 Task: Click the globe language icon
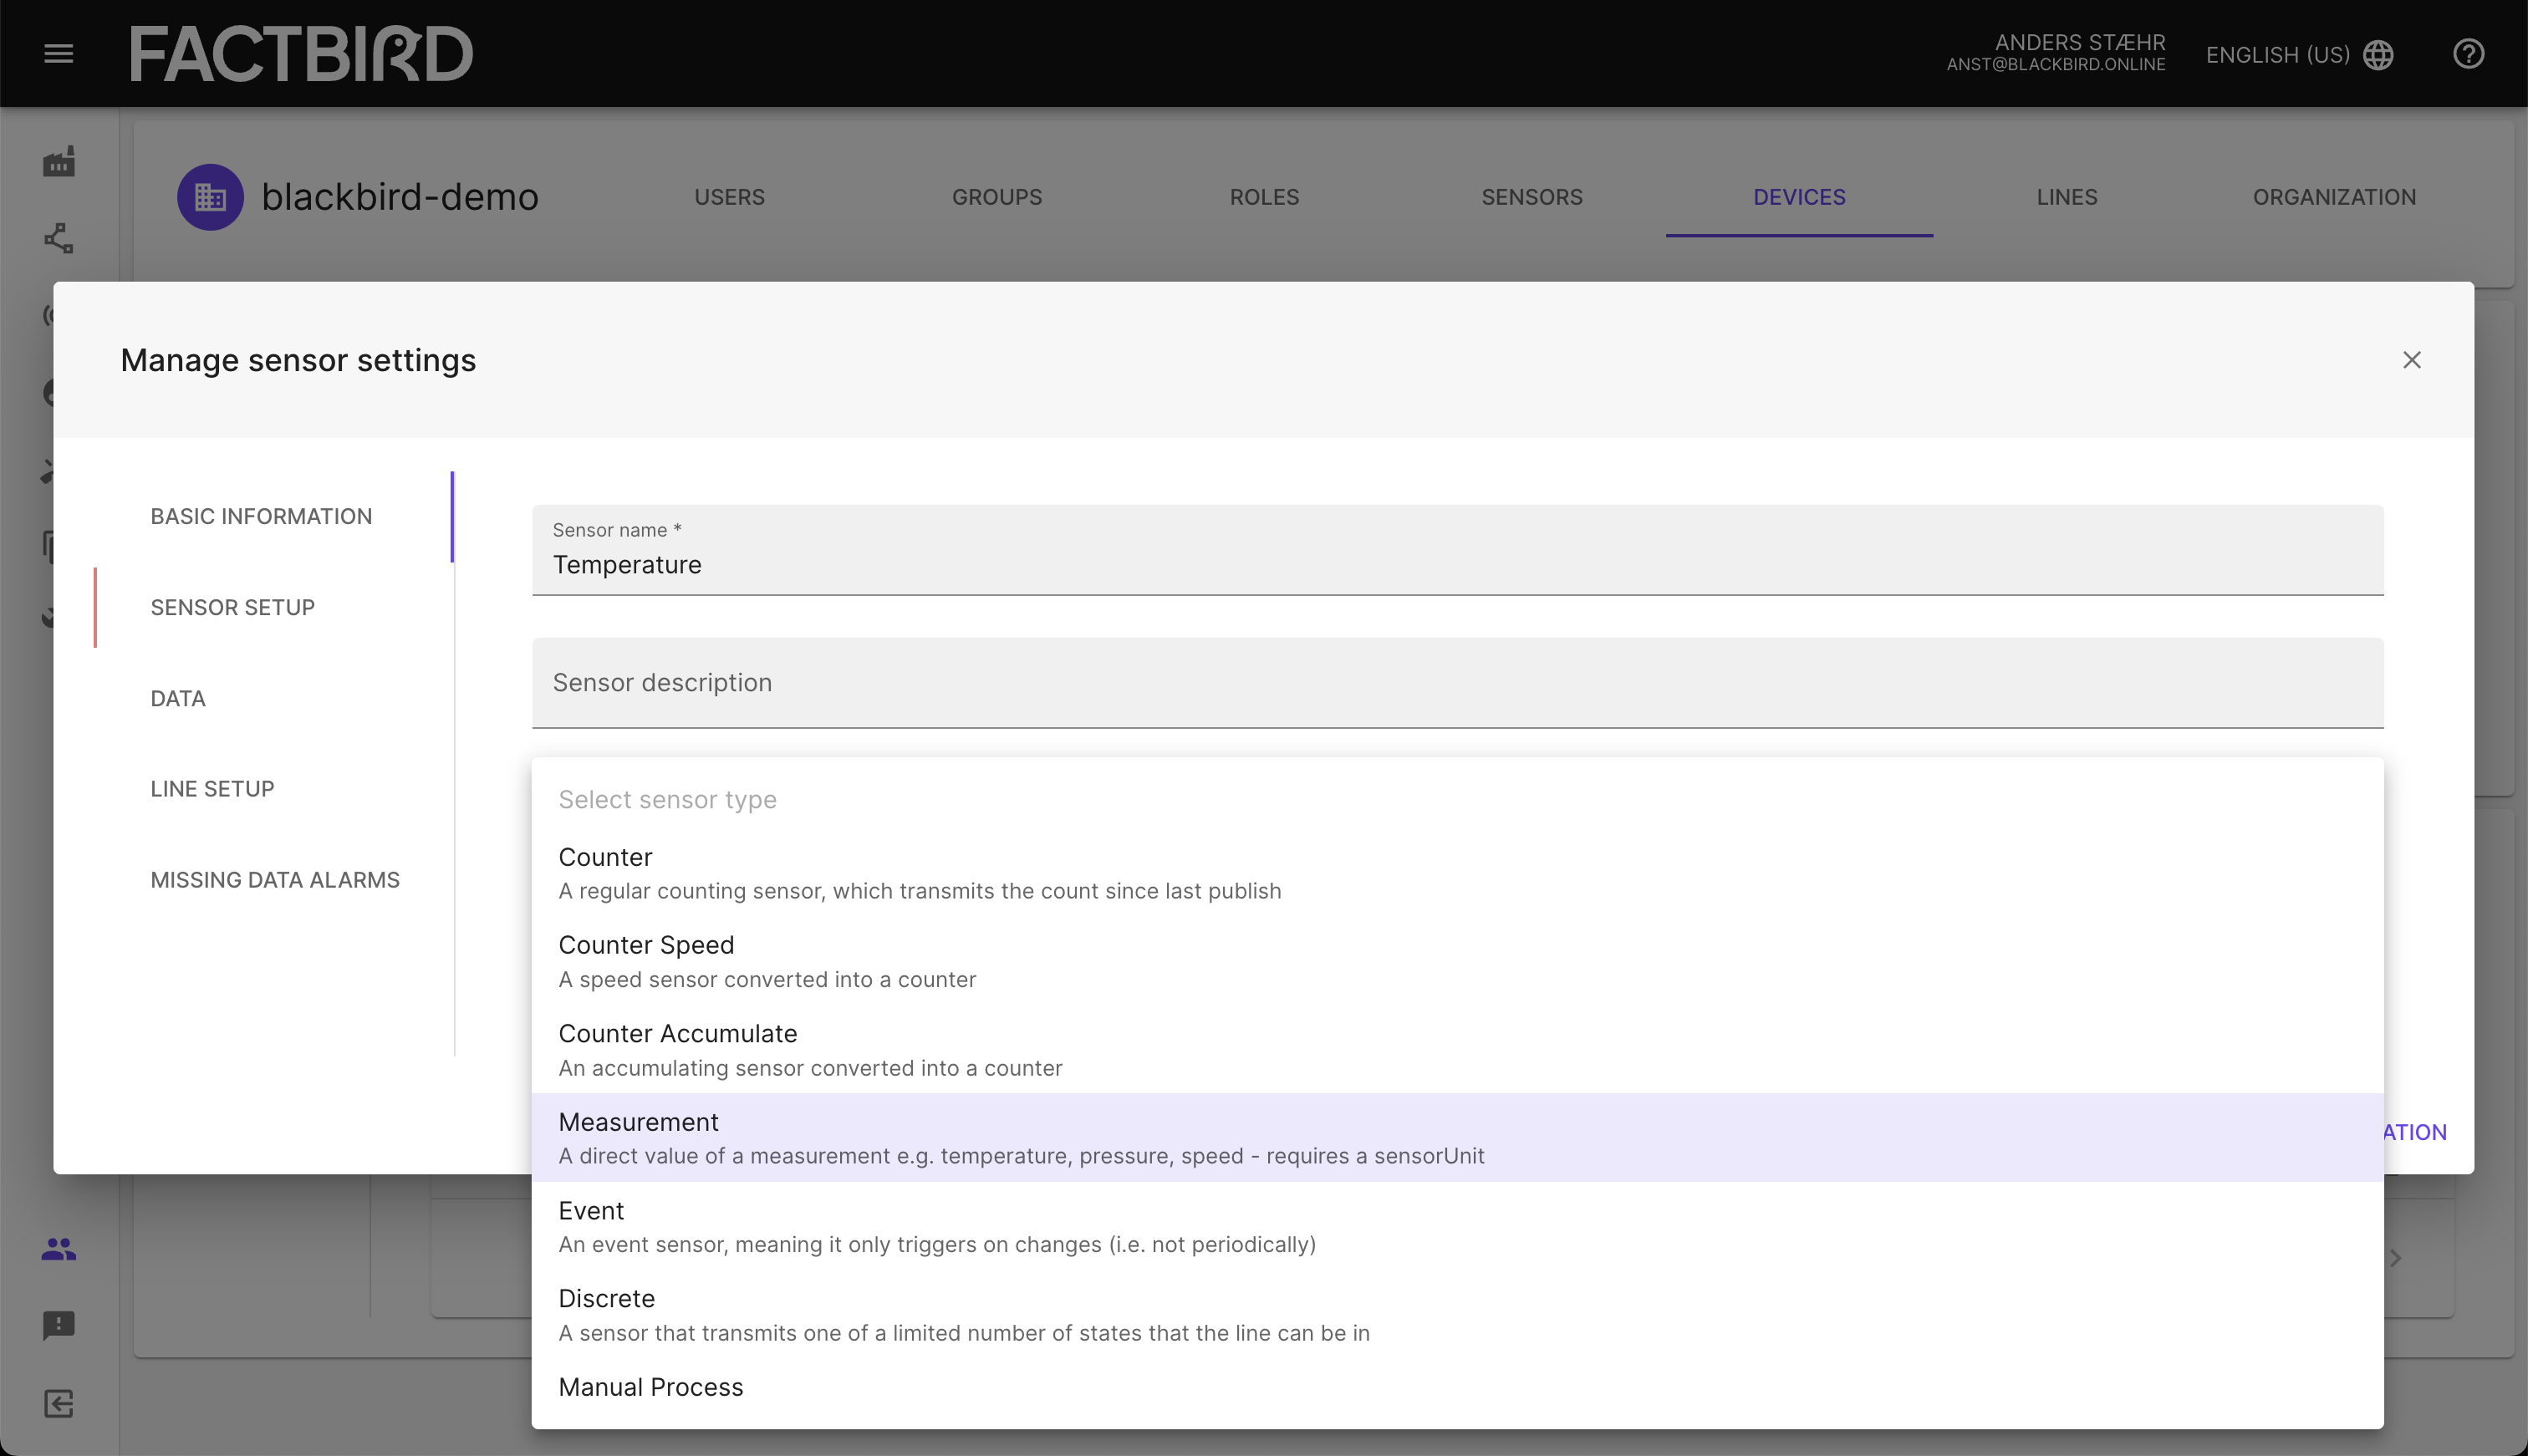2379,55
